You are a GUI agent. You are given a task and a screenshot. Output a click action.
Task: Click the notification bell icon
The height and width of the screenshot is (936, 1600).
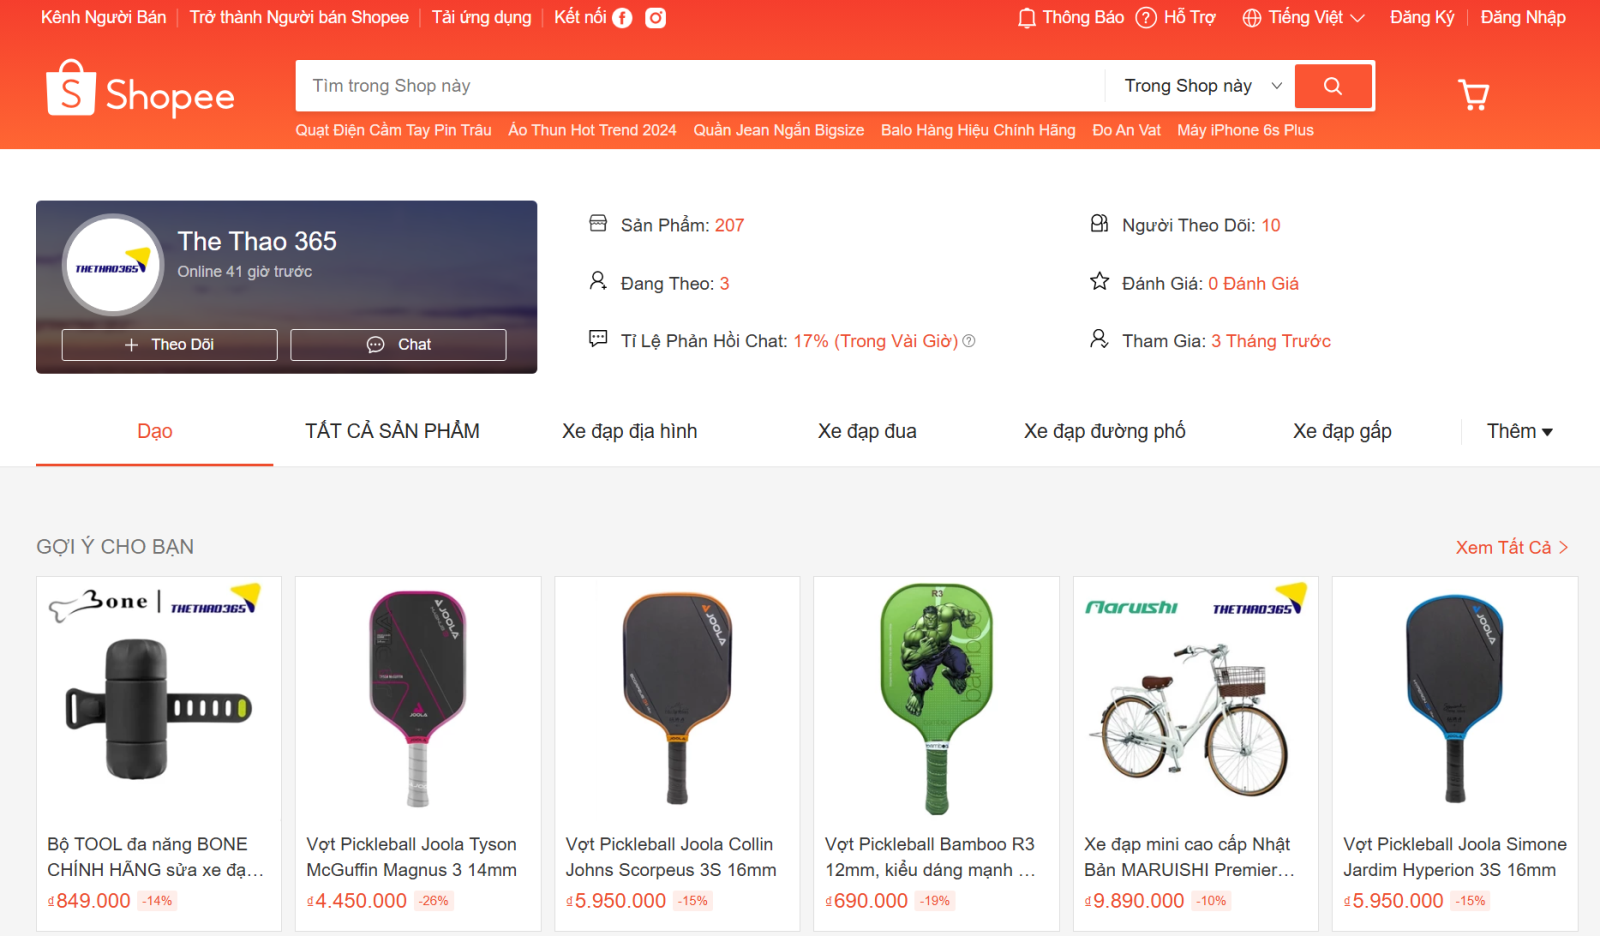[1026, 18]
